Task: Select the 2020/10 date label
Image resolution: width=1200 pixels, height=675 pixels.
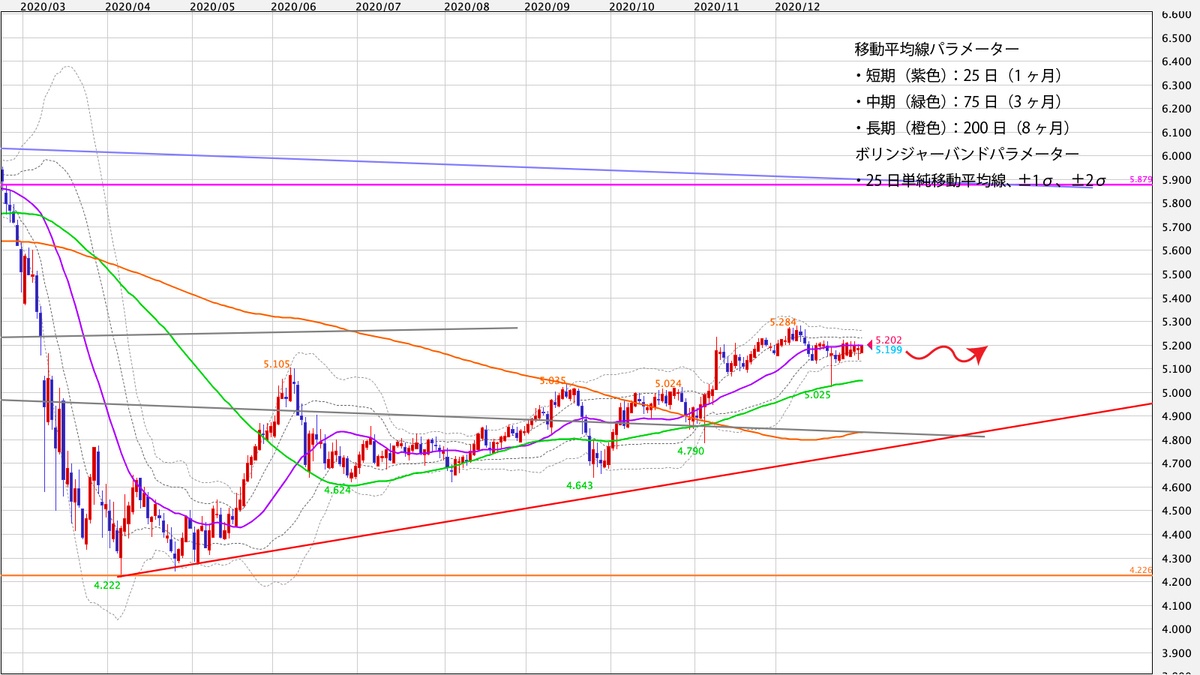Action: click(632, 6)
